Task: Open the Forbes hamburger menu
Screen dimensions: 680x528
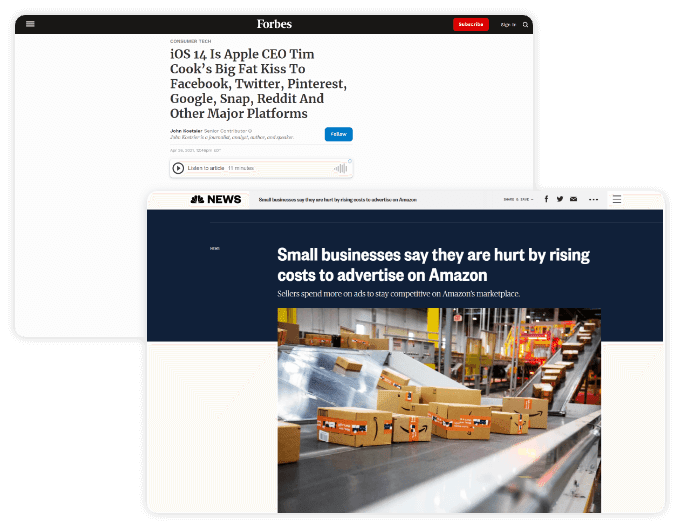Action: click(x=30, y=24)
